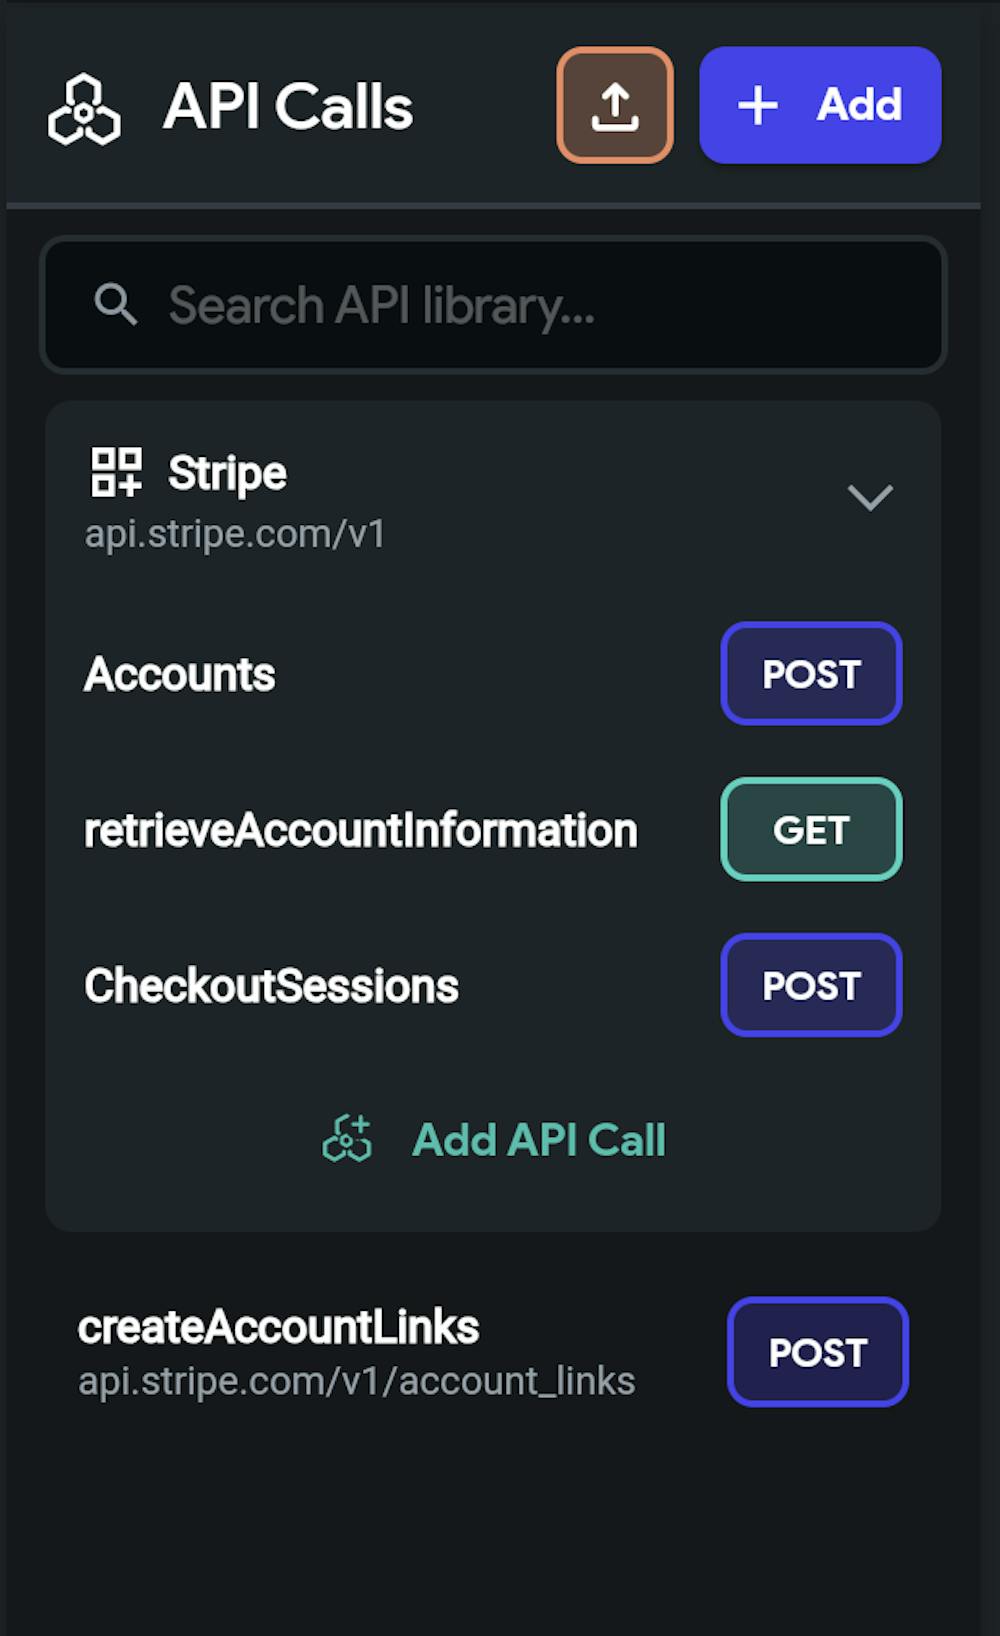Select the Stripe group title

click(227, 473)
